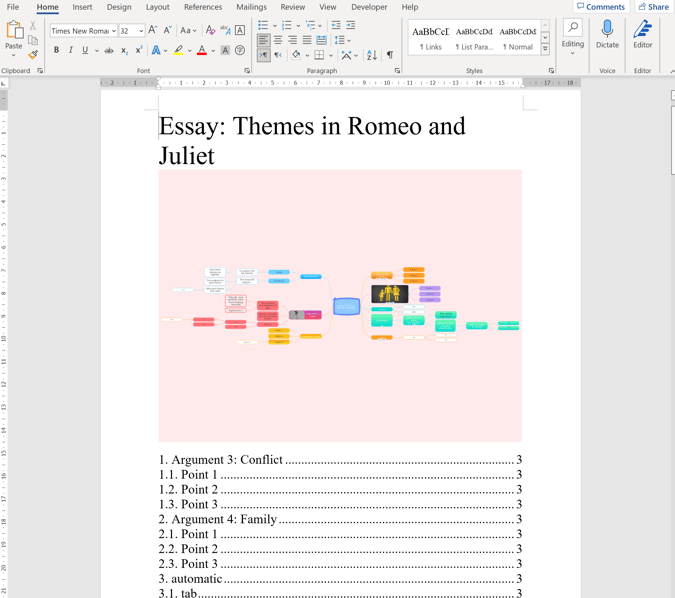Click the Enclose Characters icon
675x598 pixels.
[240, 50]
